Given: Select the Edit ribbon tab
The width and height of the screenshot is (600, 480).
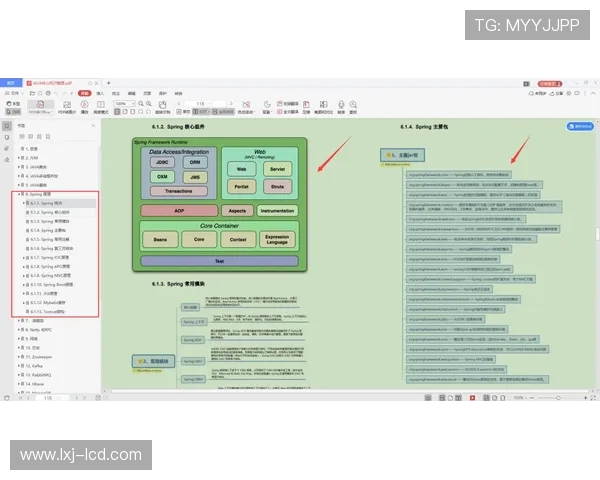Looking at the screenshot, I should coord(132,93).
